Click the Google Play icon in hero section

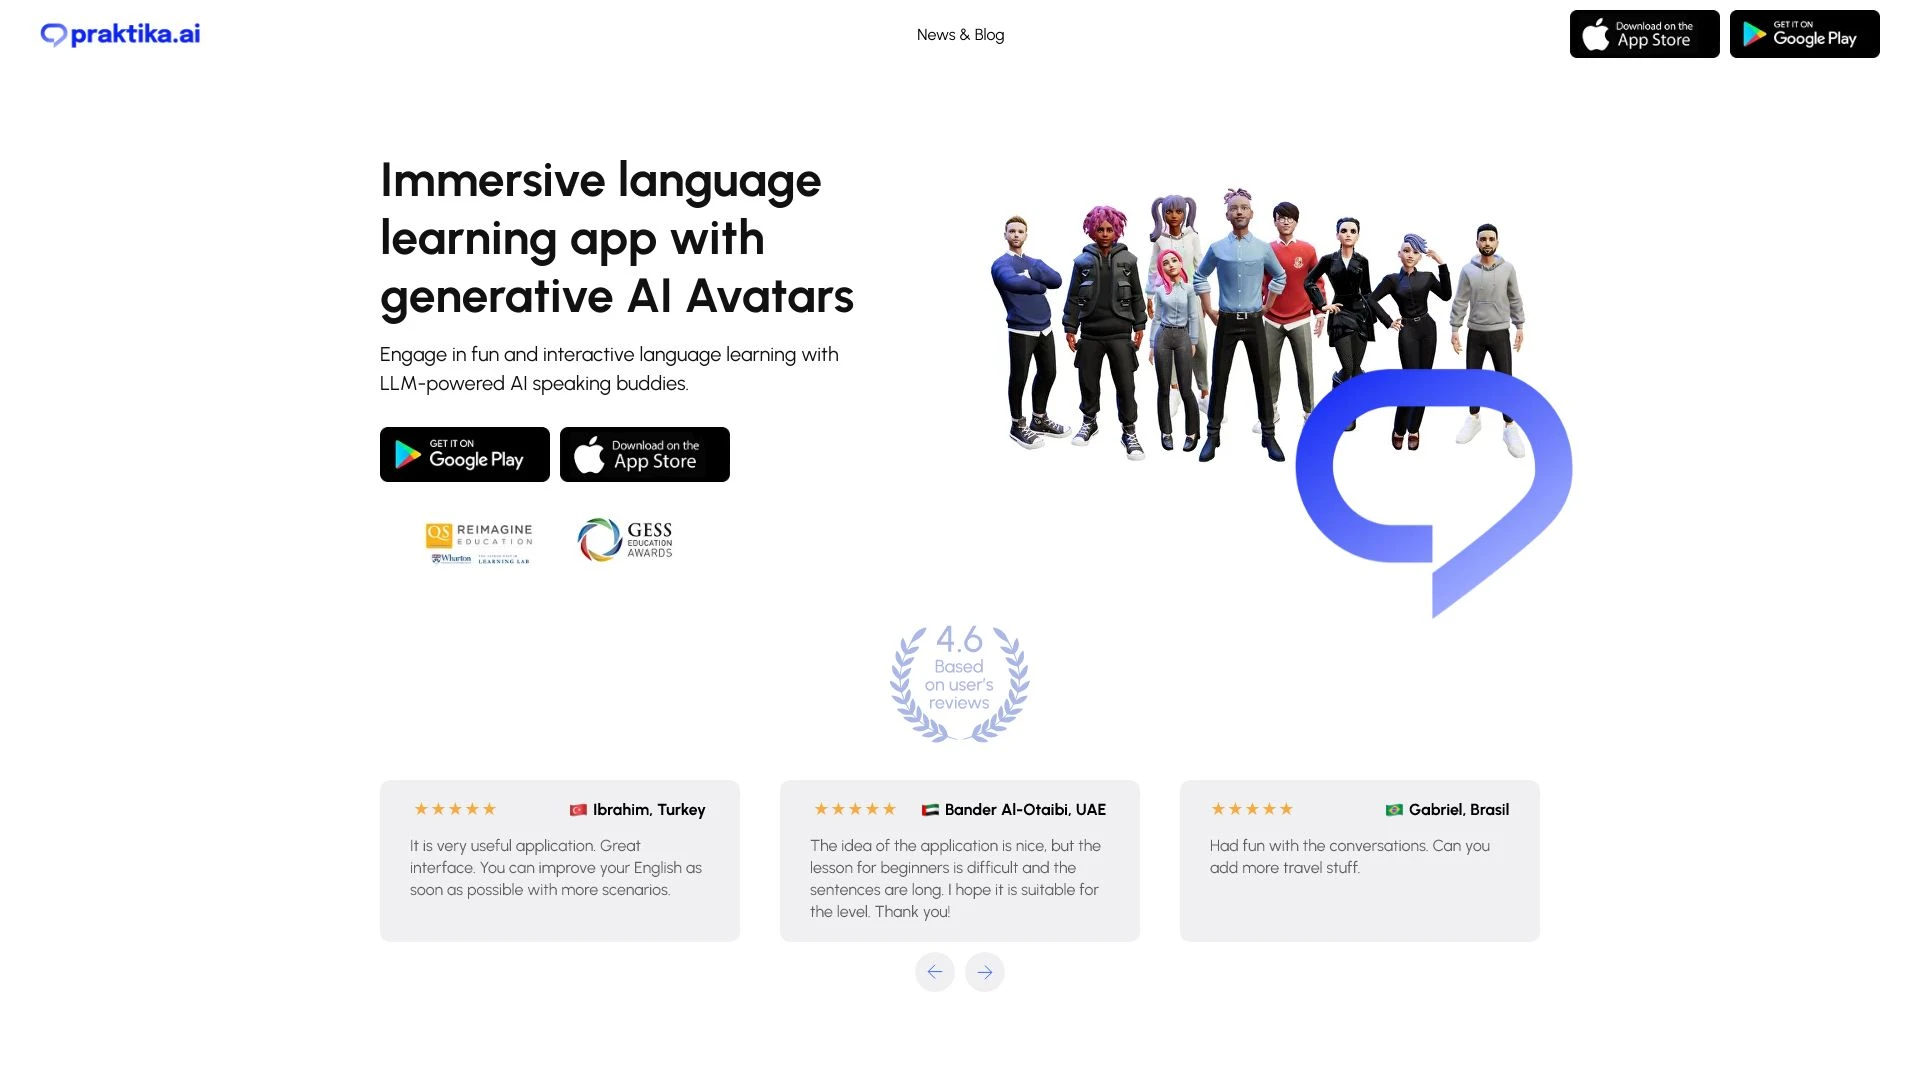[464, 454]
